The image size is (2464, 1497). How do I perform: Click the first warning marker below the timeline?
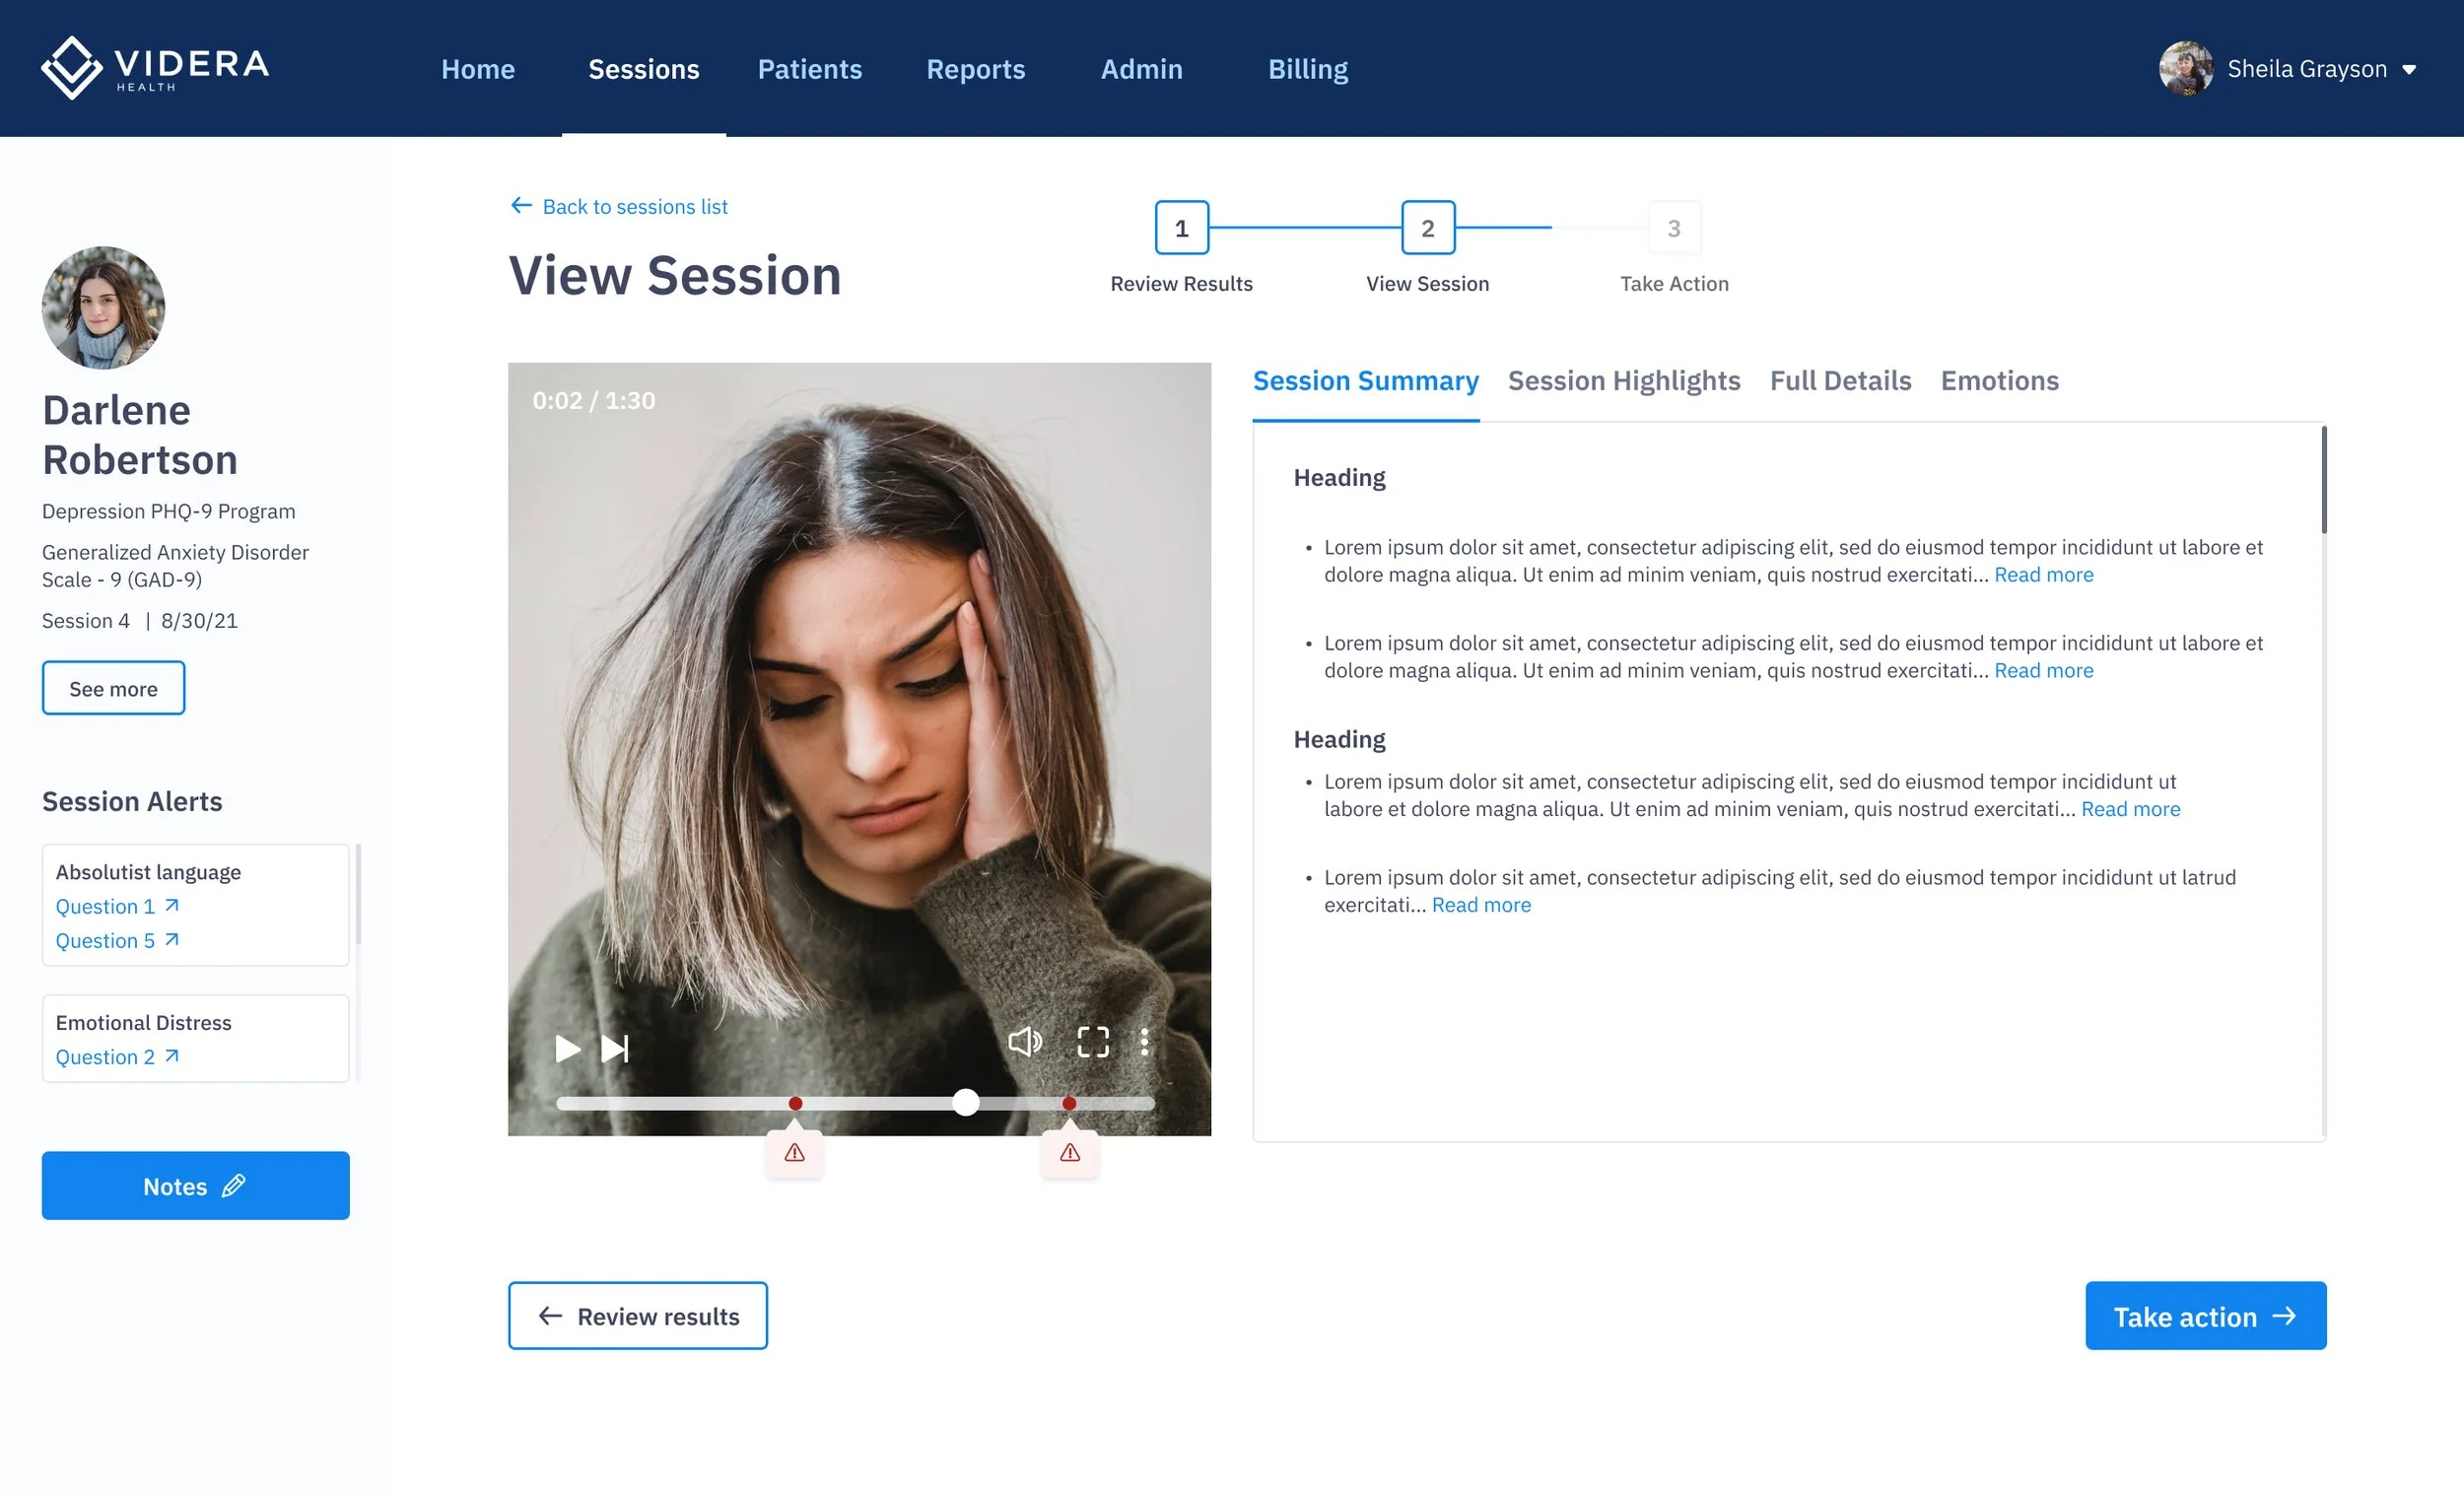pyautogui.click(x=793, y=1151)
